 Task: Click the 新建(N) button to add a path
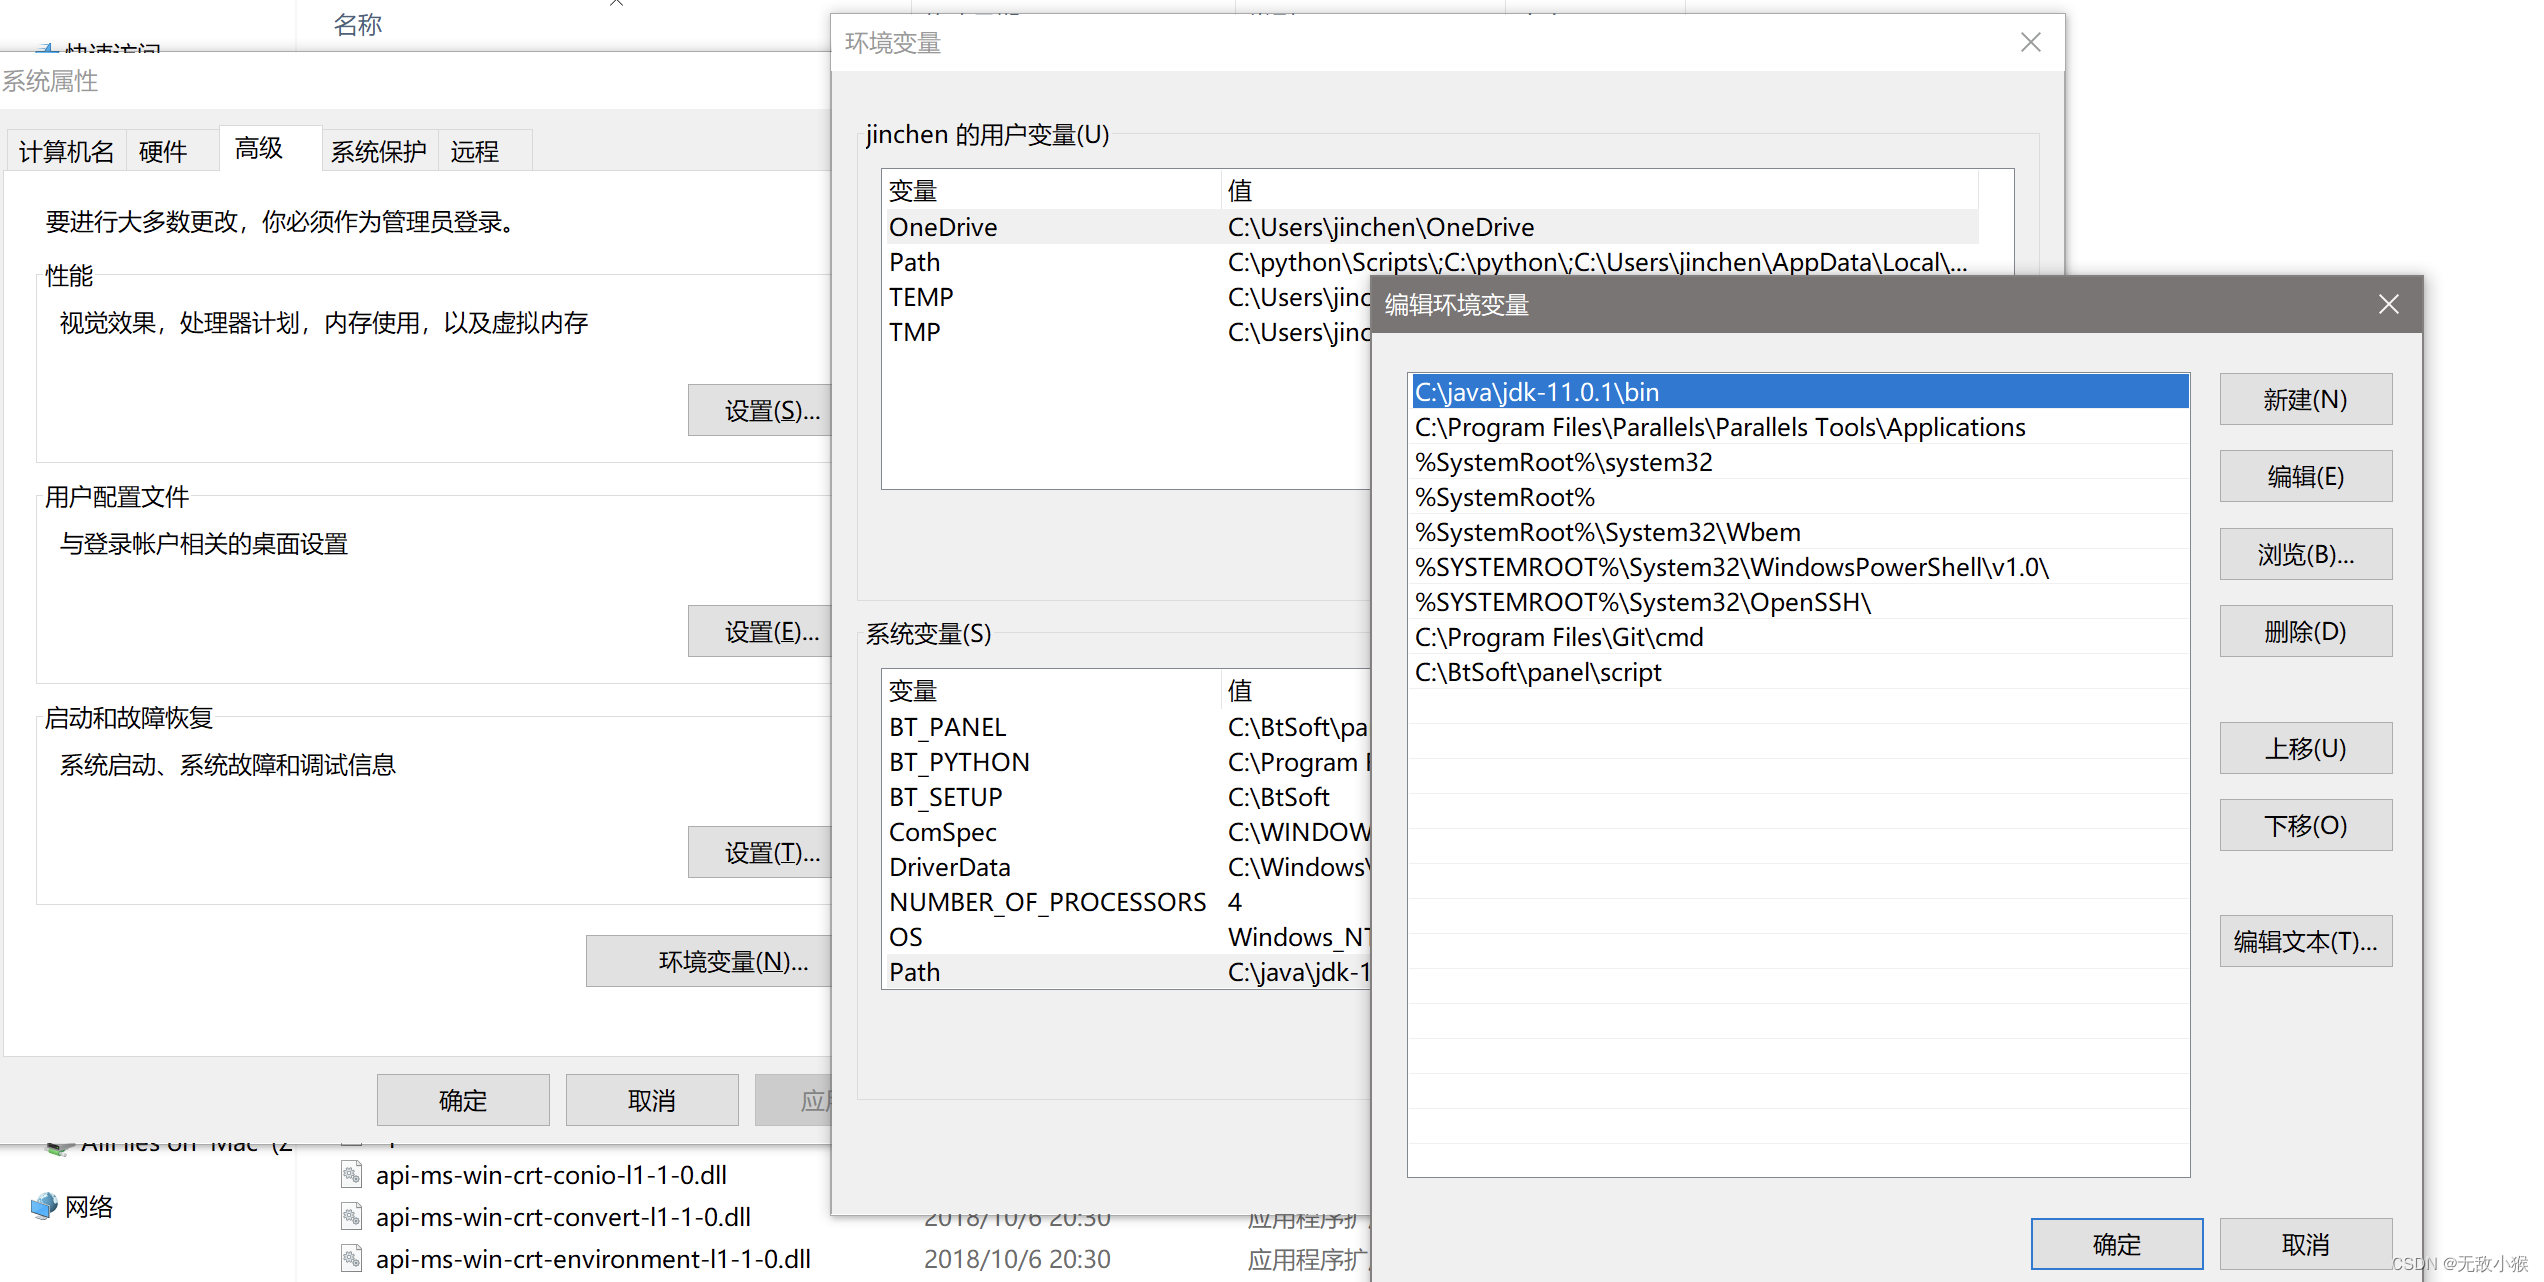tap(2305, 398)
